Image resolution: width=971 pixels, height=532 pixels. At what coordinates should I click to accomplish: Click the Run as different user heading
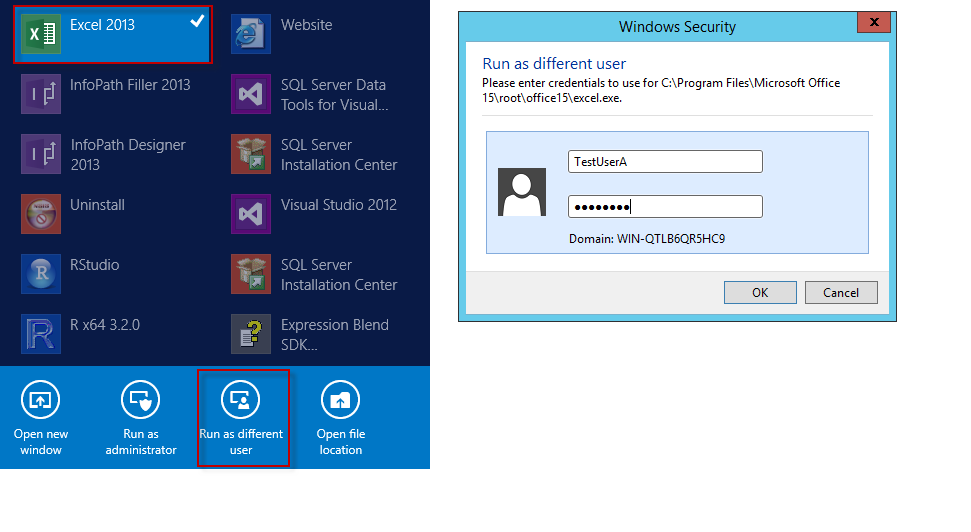(554, 64)
